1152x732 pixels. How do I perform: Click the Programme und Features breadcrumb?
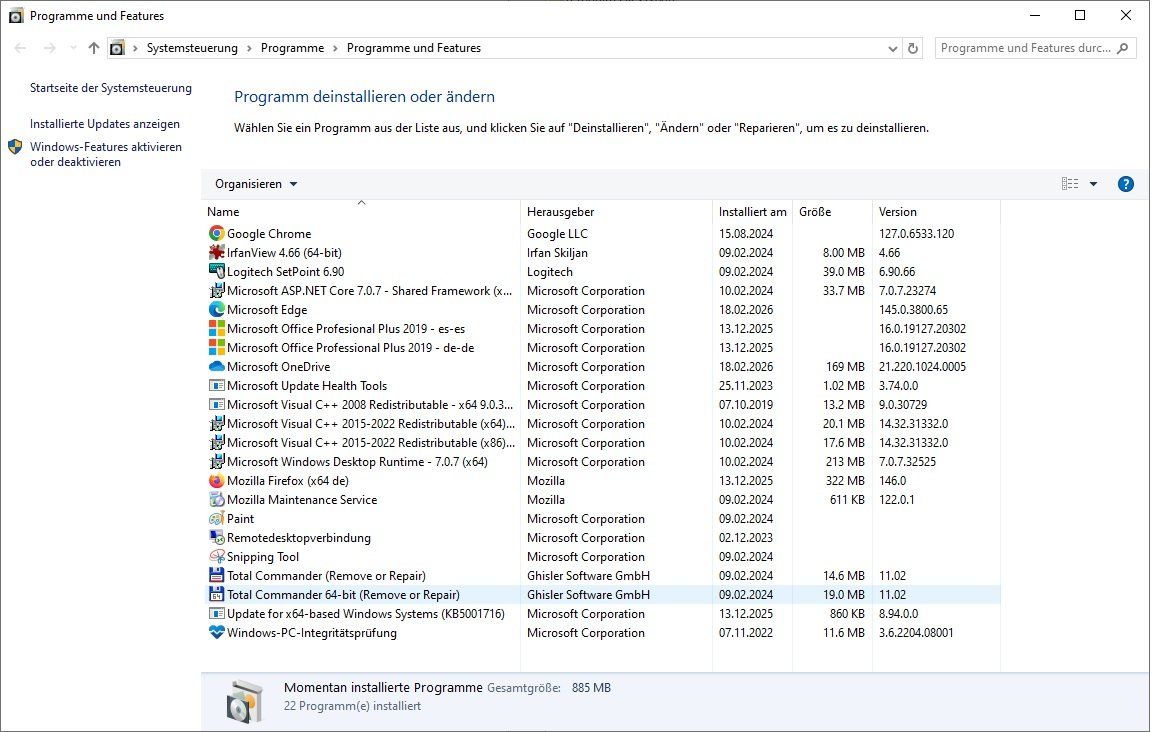[x=414, y=49]
